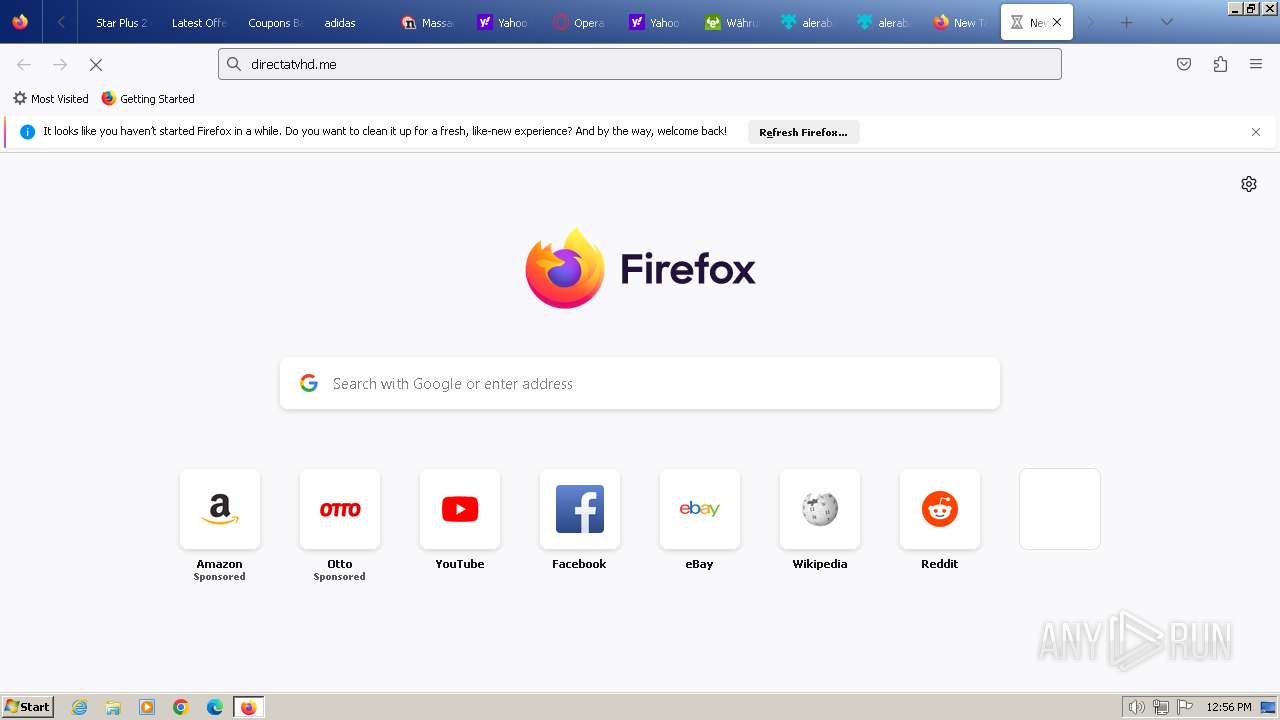Click the Firefox logo on new tab page
Viewport: 1280px width, 720px height.
[x=640, y=268]
